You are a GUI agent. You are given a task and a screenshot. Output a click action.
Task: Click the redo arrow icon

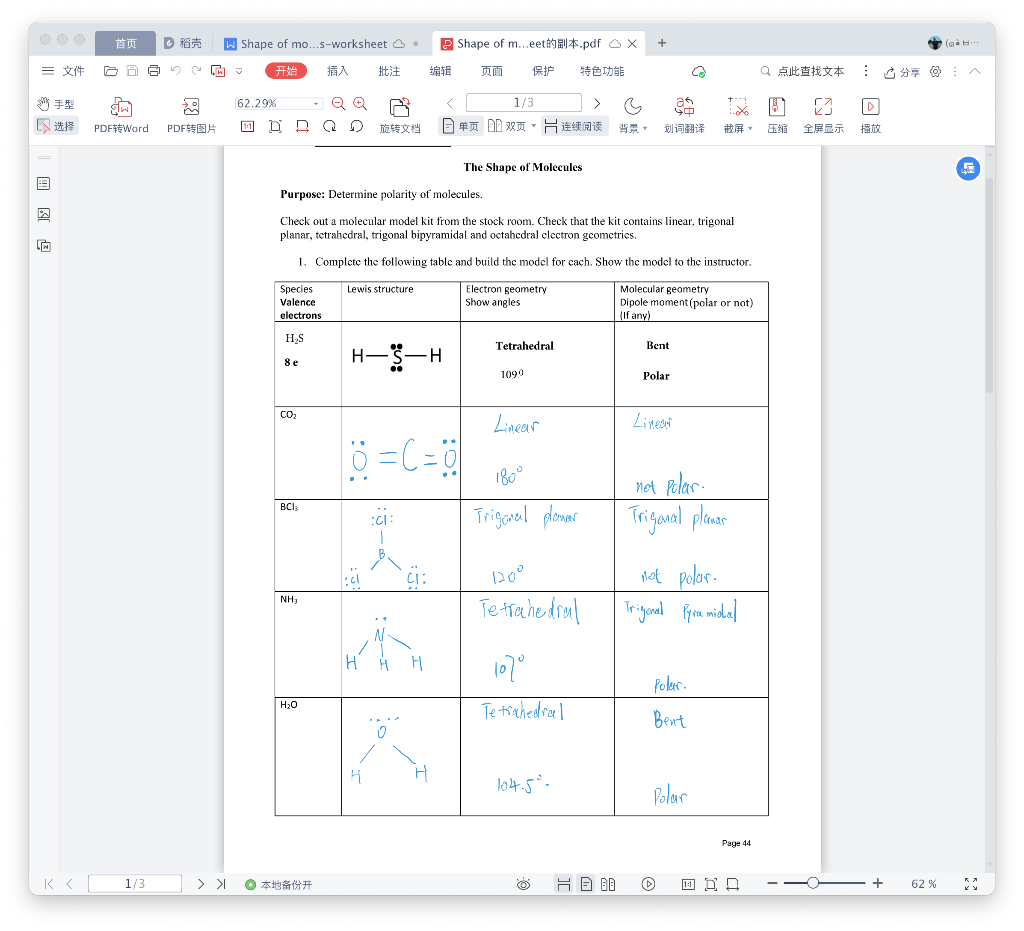pos(197,71)
